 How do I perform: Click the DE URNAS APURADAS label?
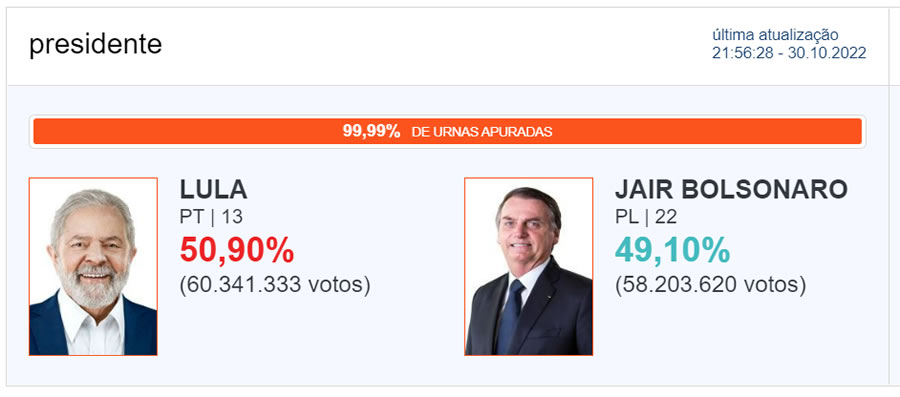coord(482,132)
